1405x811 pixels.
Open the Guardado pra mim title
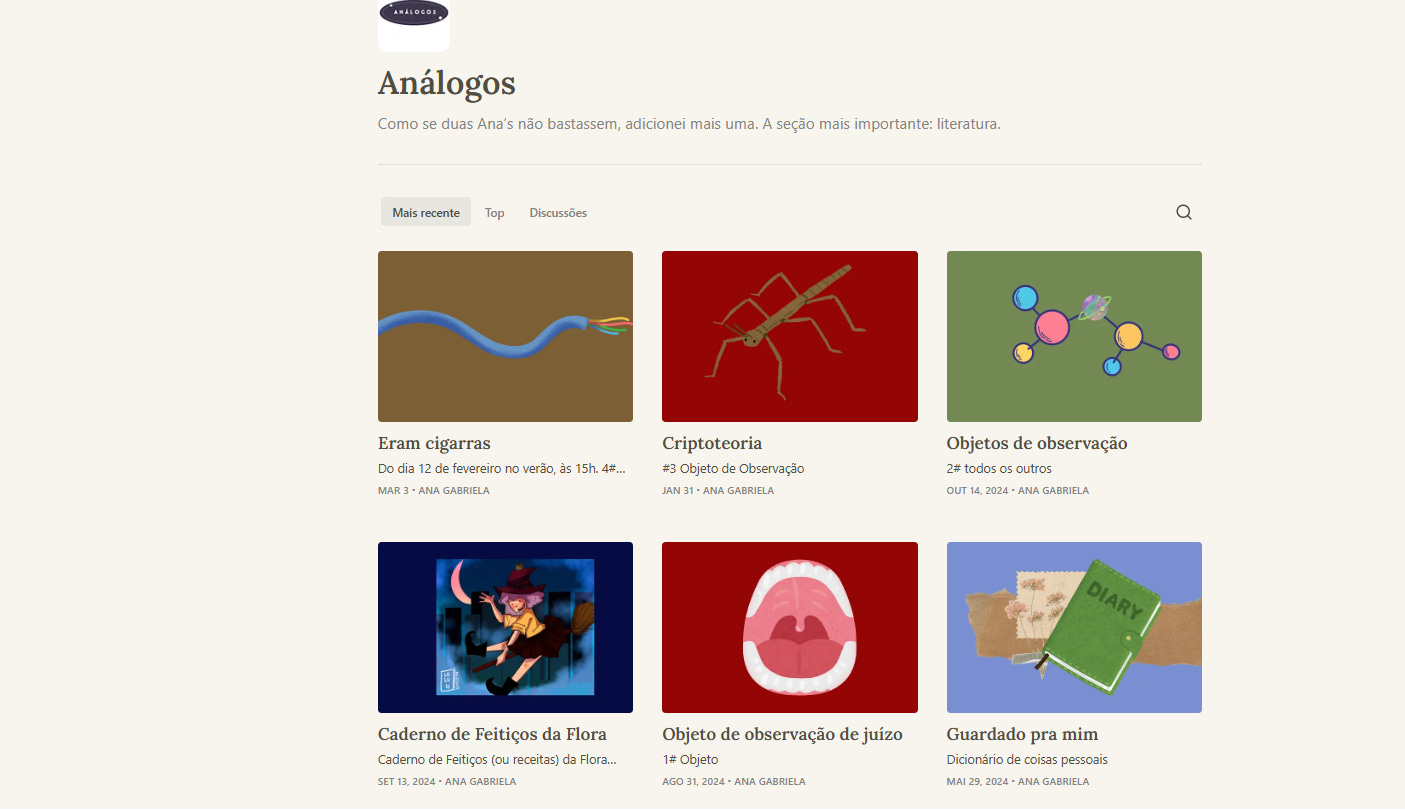tap(1022, 734)
